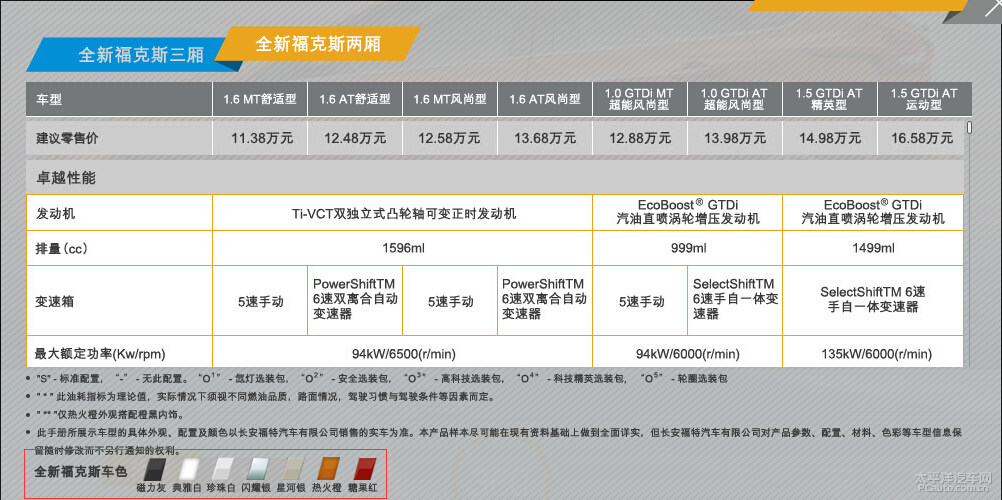Screen dimensions: 1002x500
Task: Click the 14.98万元 price cell
Action: click(829, 137)
